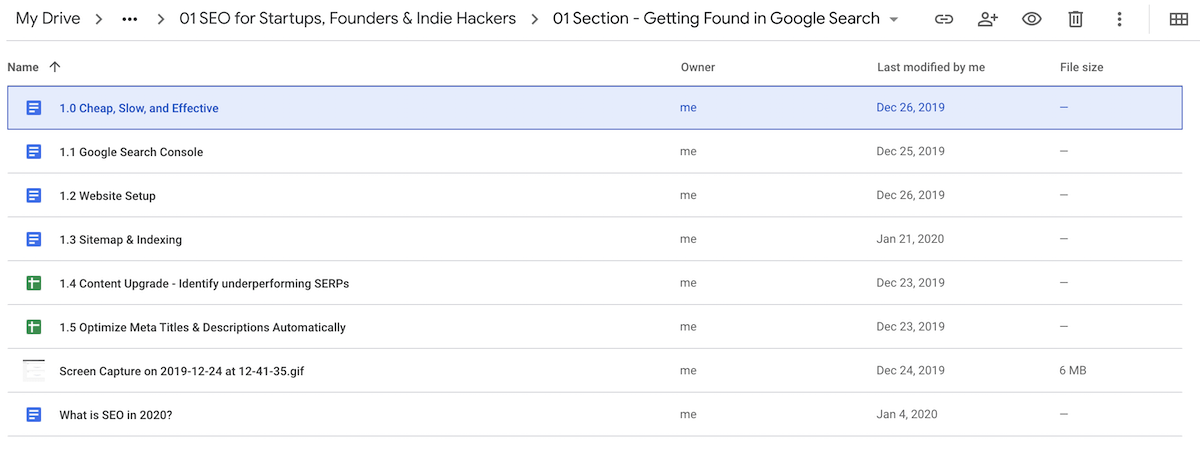Expand the current folder name dropdown arrow
1200x452 pixels.
[893, 20]
